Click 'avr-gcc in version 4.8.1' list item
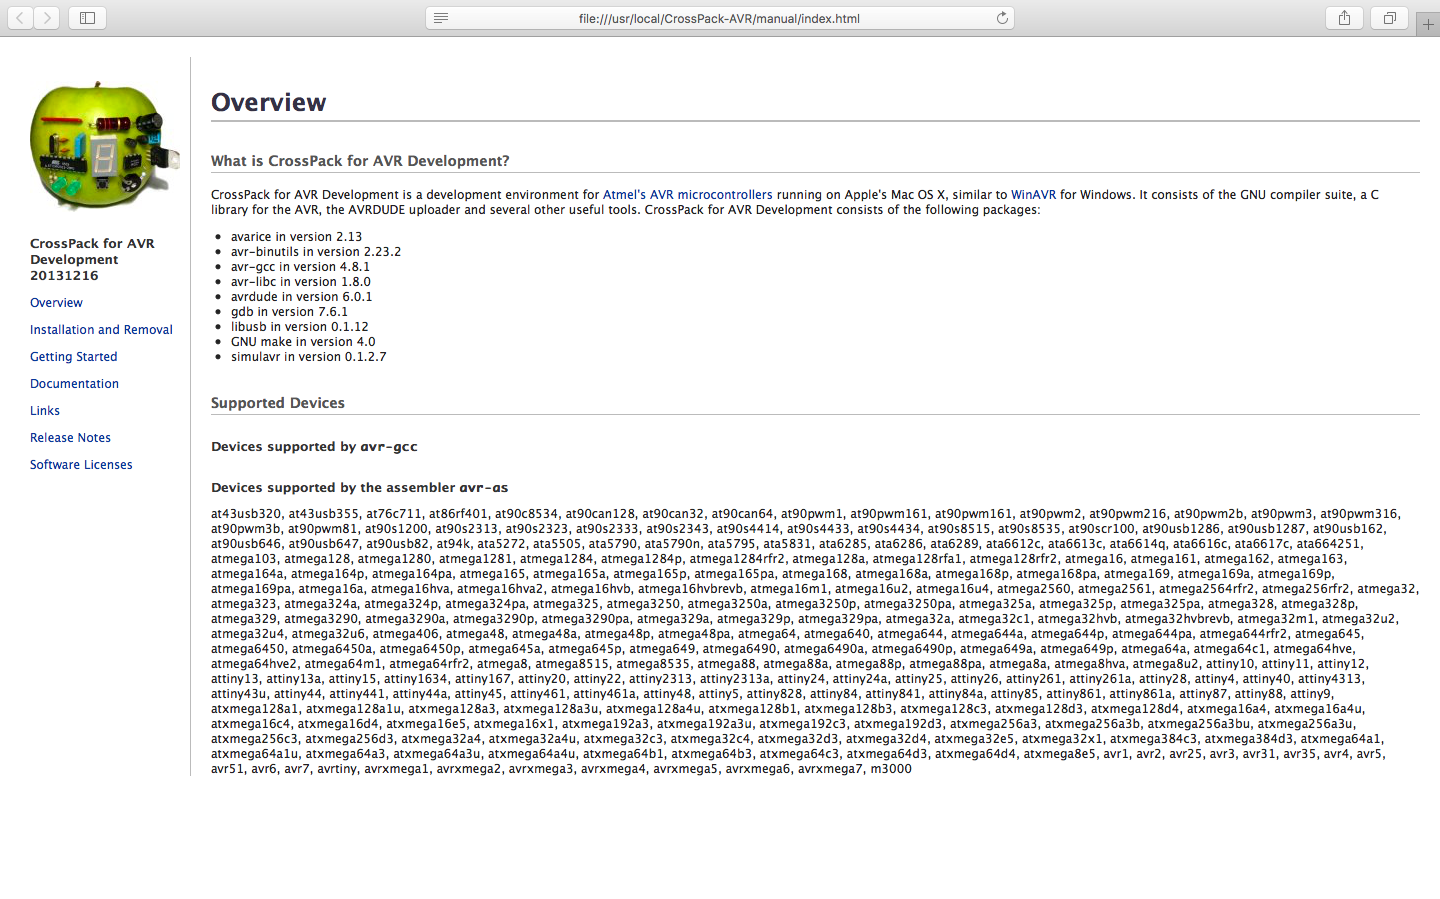 click(300, 267)
